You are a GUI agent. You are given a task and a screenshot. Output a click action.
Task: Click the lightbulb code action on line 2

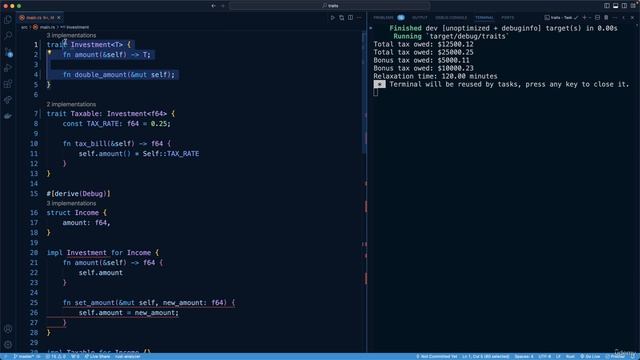pos(49,52)
